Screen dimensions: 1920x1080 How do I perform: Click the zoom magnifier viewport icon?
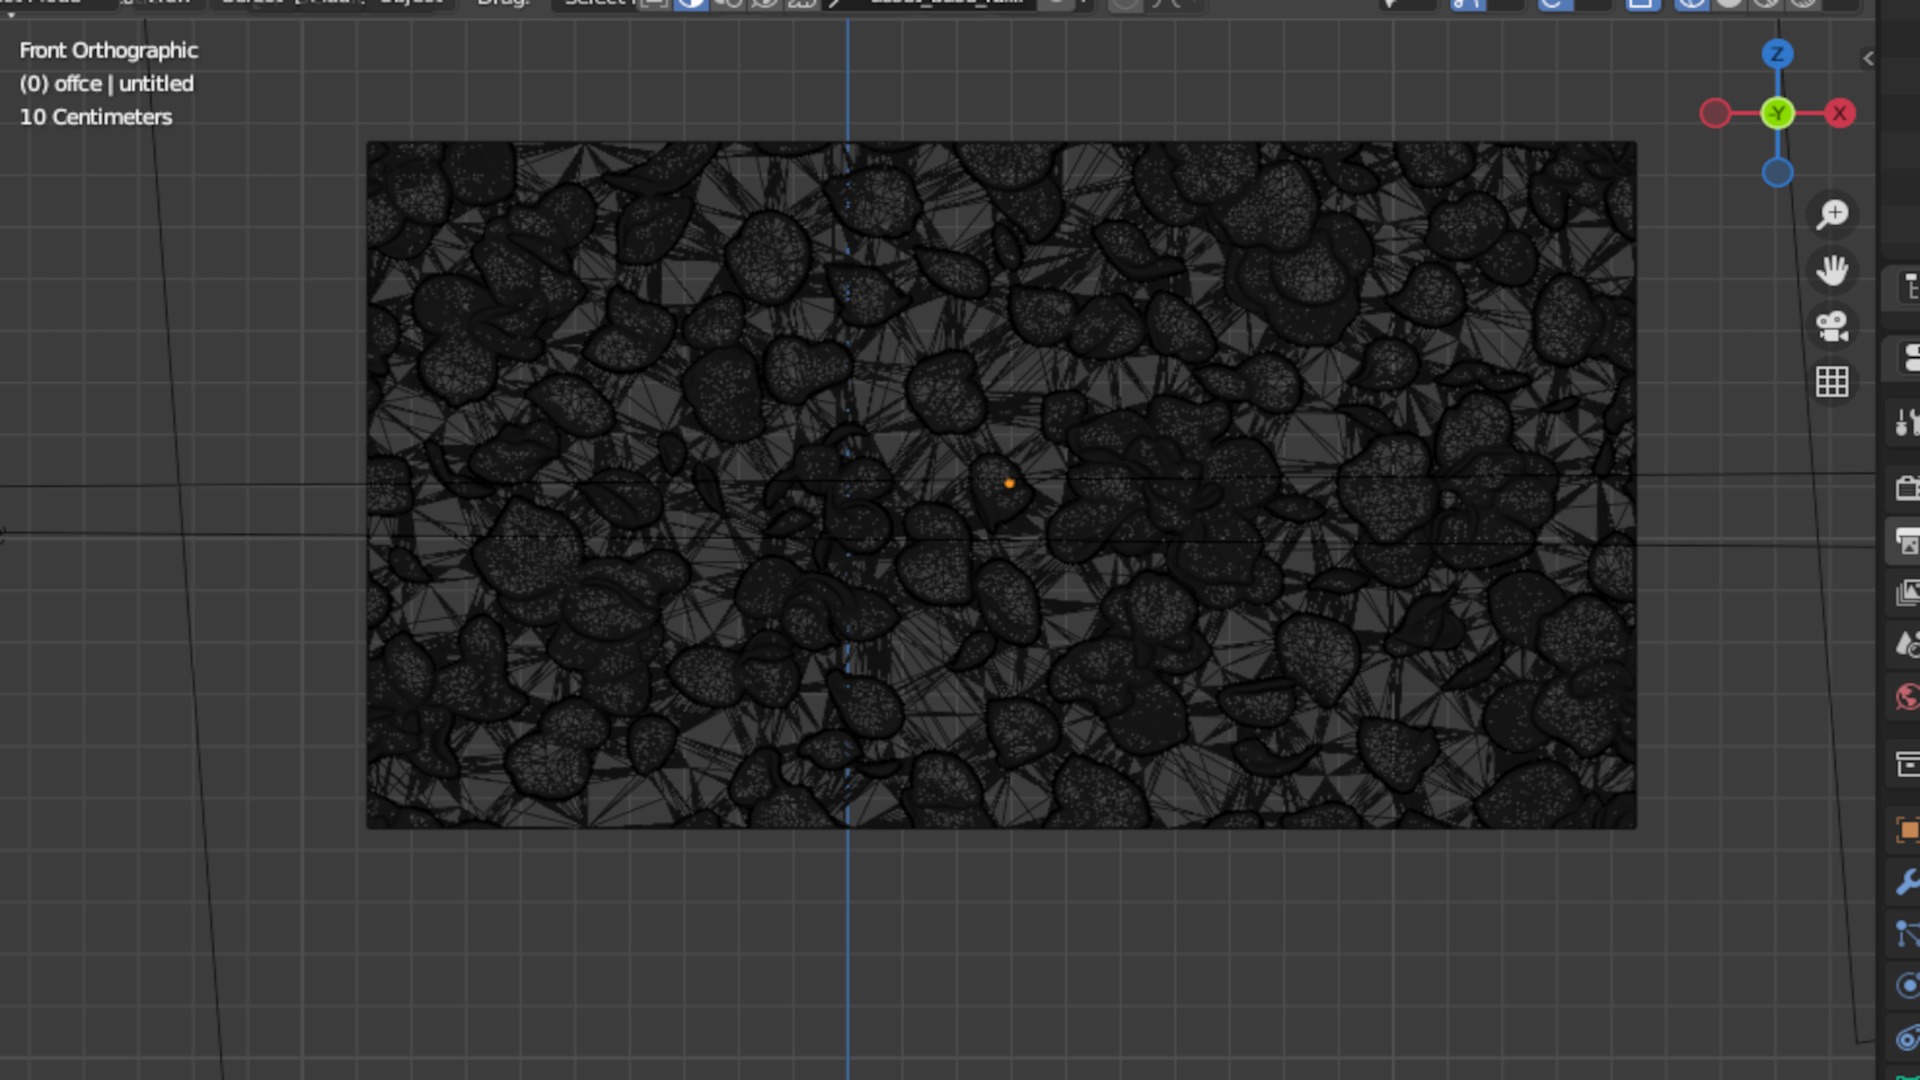click(x=1832, y=214)
